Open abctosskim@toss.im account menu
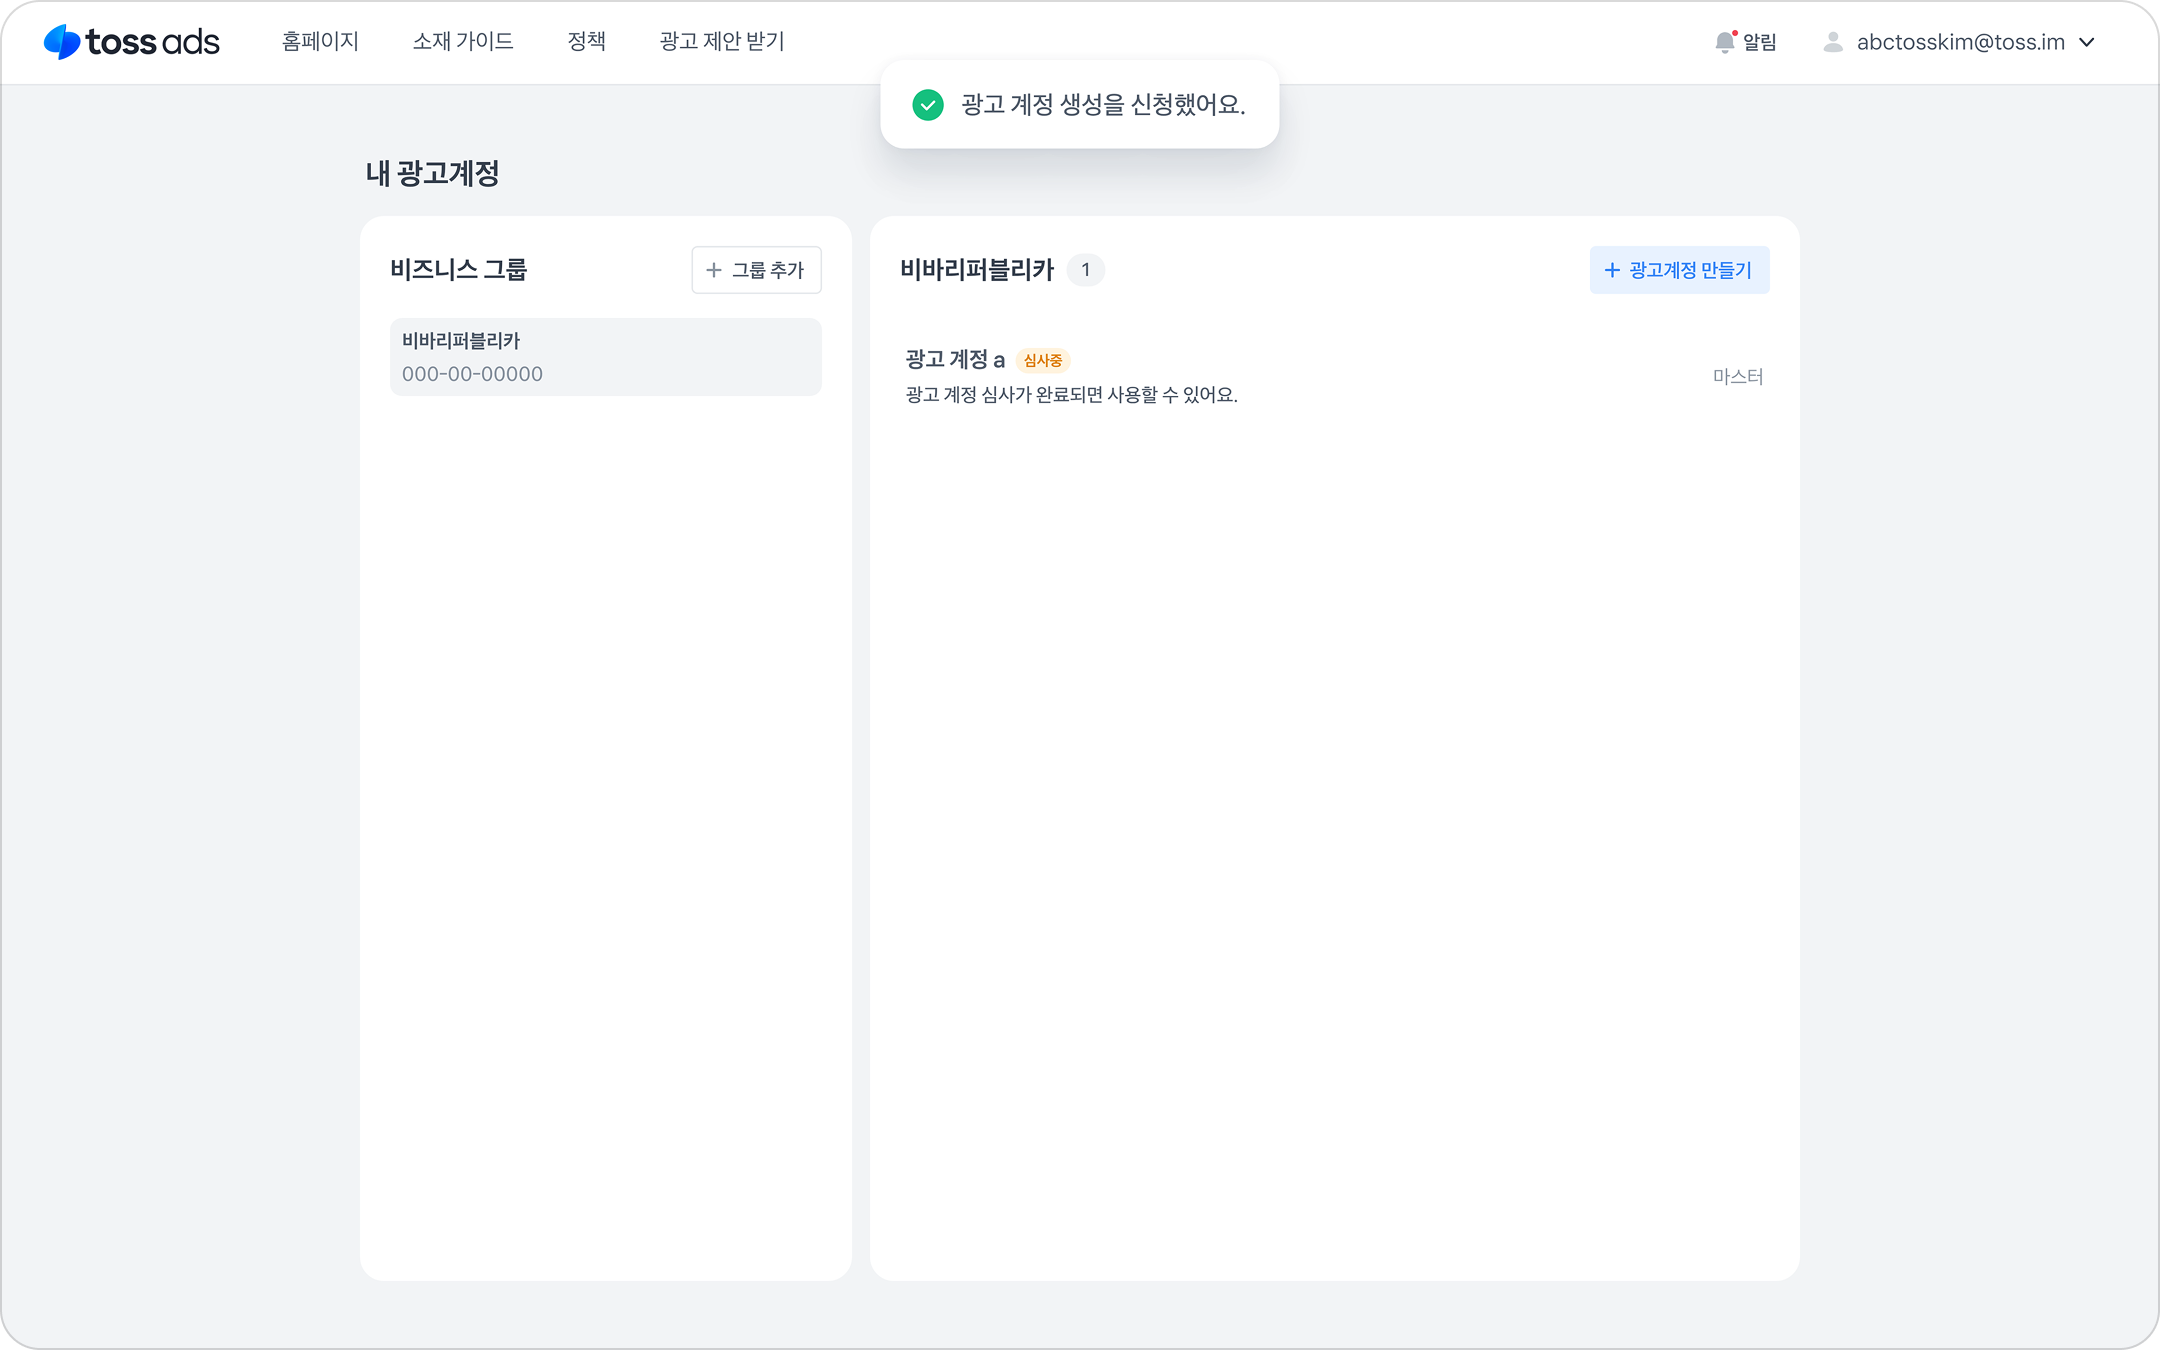 click(1960, 42)
